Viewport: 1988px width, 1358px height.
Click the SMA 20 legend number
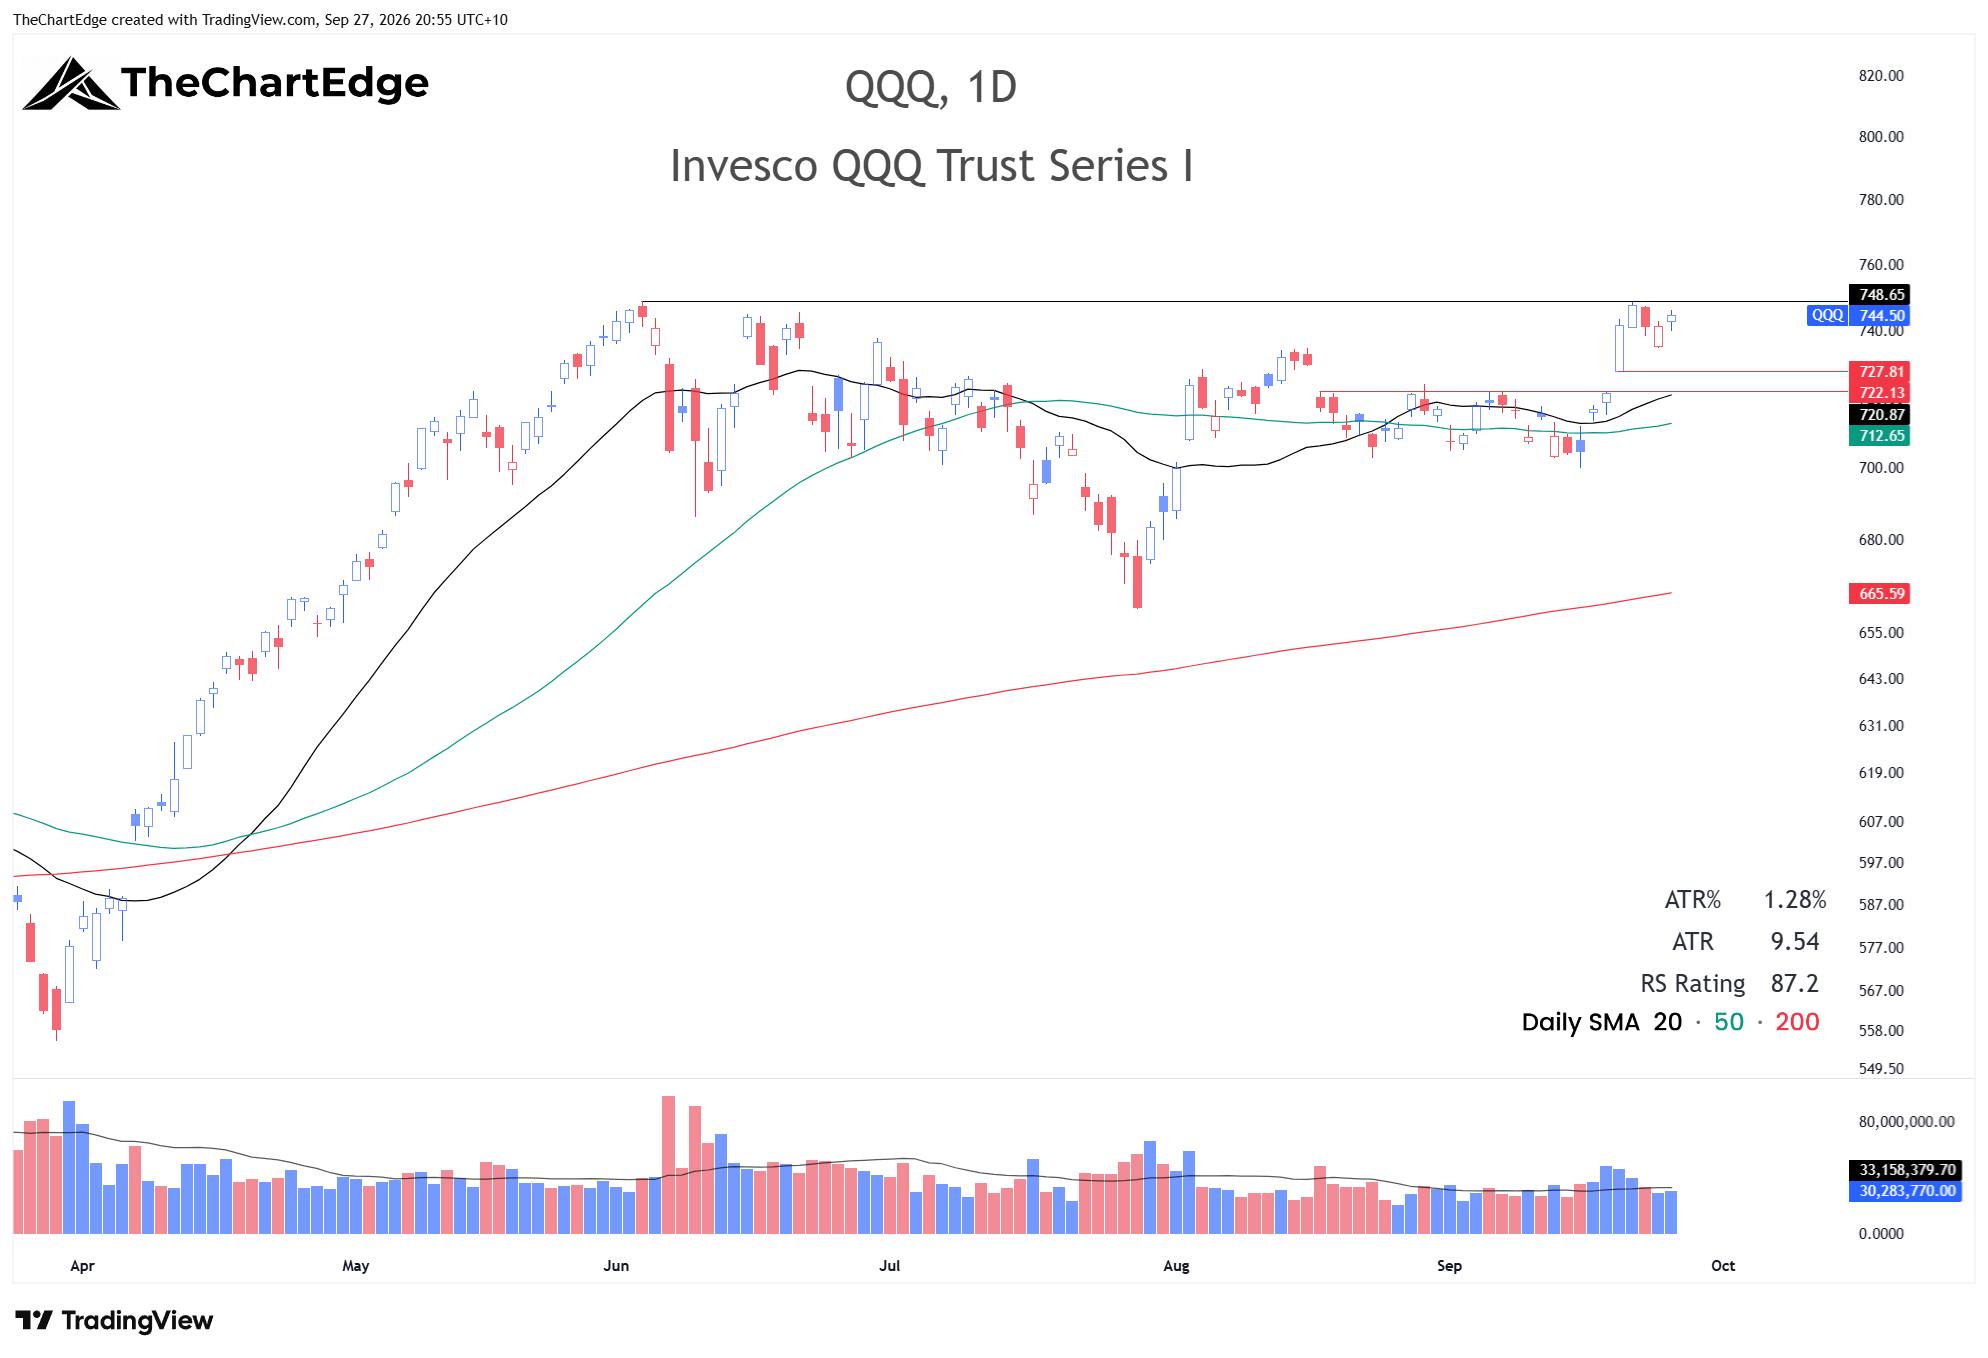1667,1022
